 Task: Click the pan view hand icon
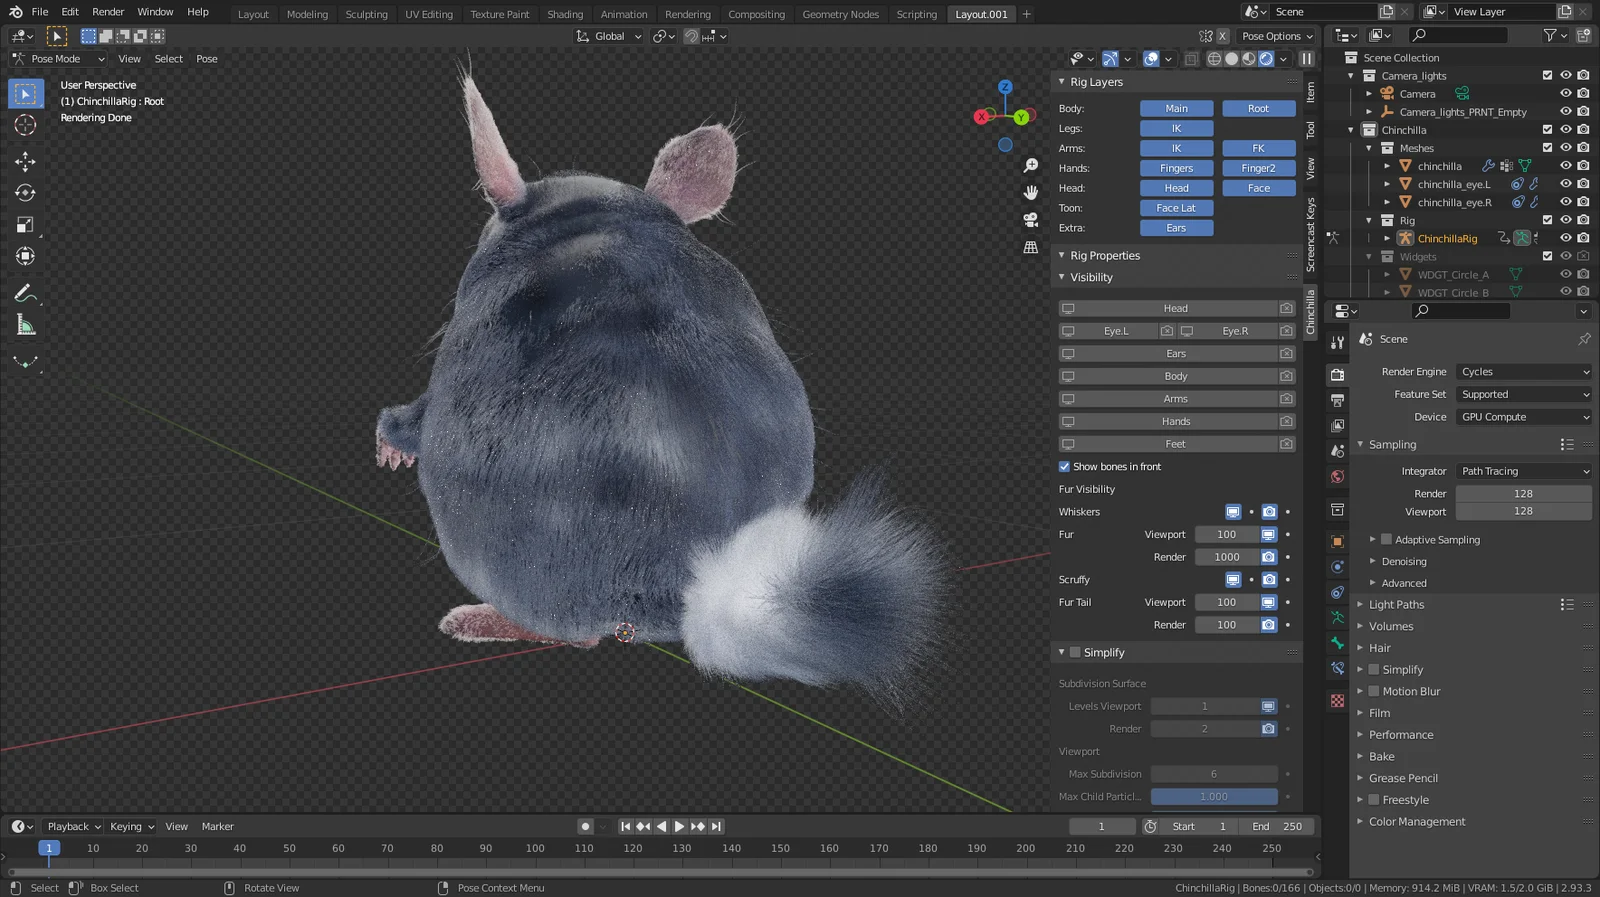pos(1031,192)
